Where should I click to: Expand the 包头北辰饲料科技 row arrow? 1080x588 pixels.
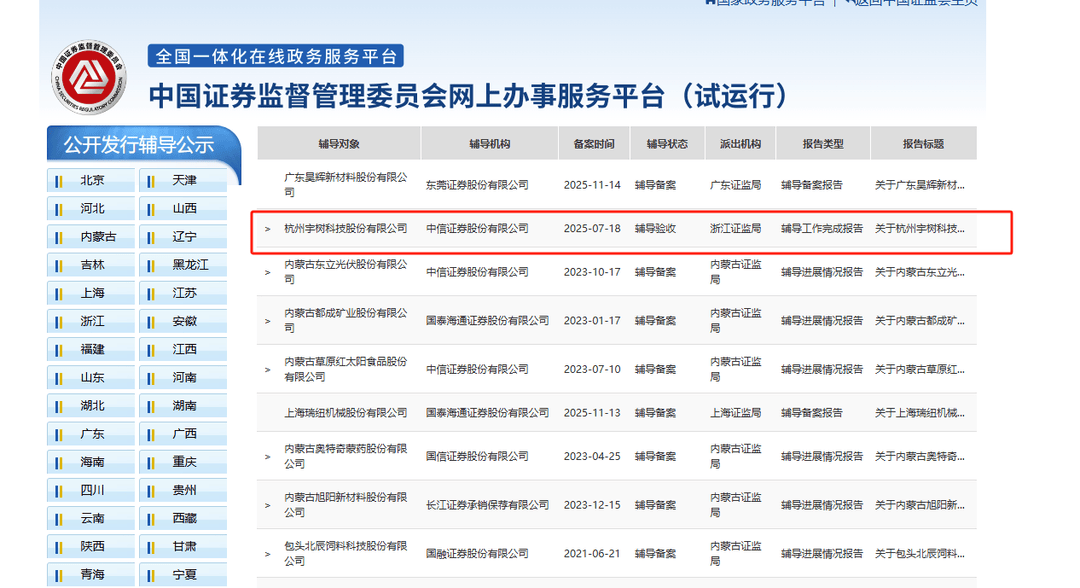(268, 554)
